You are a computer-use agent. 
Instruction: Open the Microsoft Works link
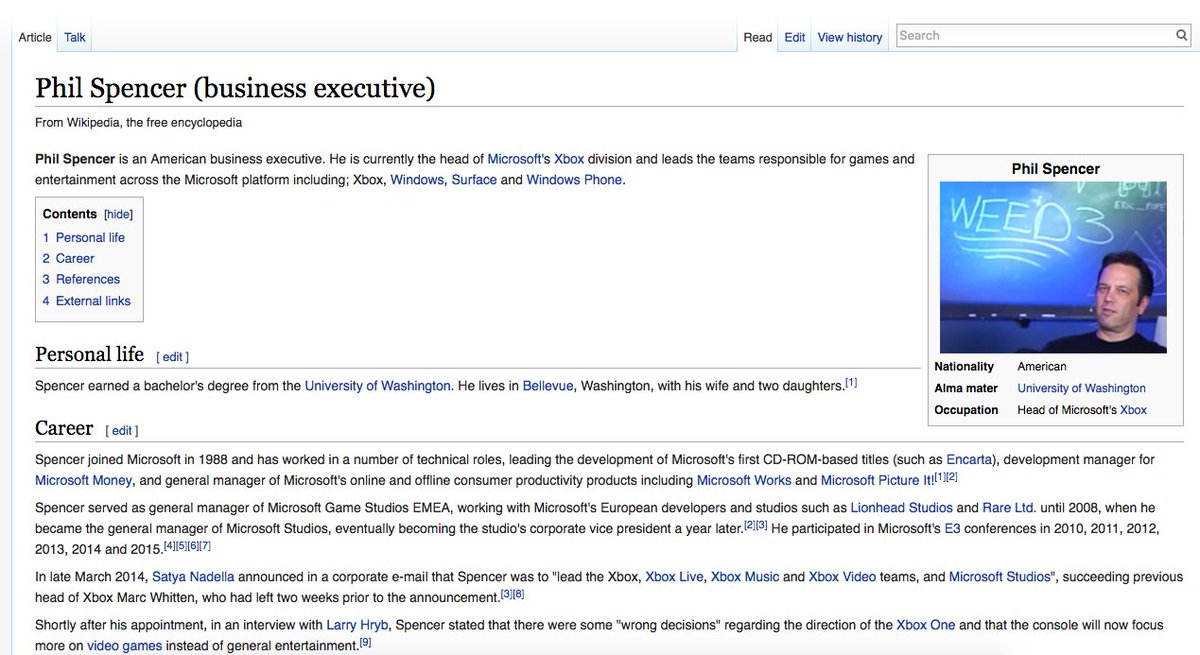[744, 481]
